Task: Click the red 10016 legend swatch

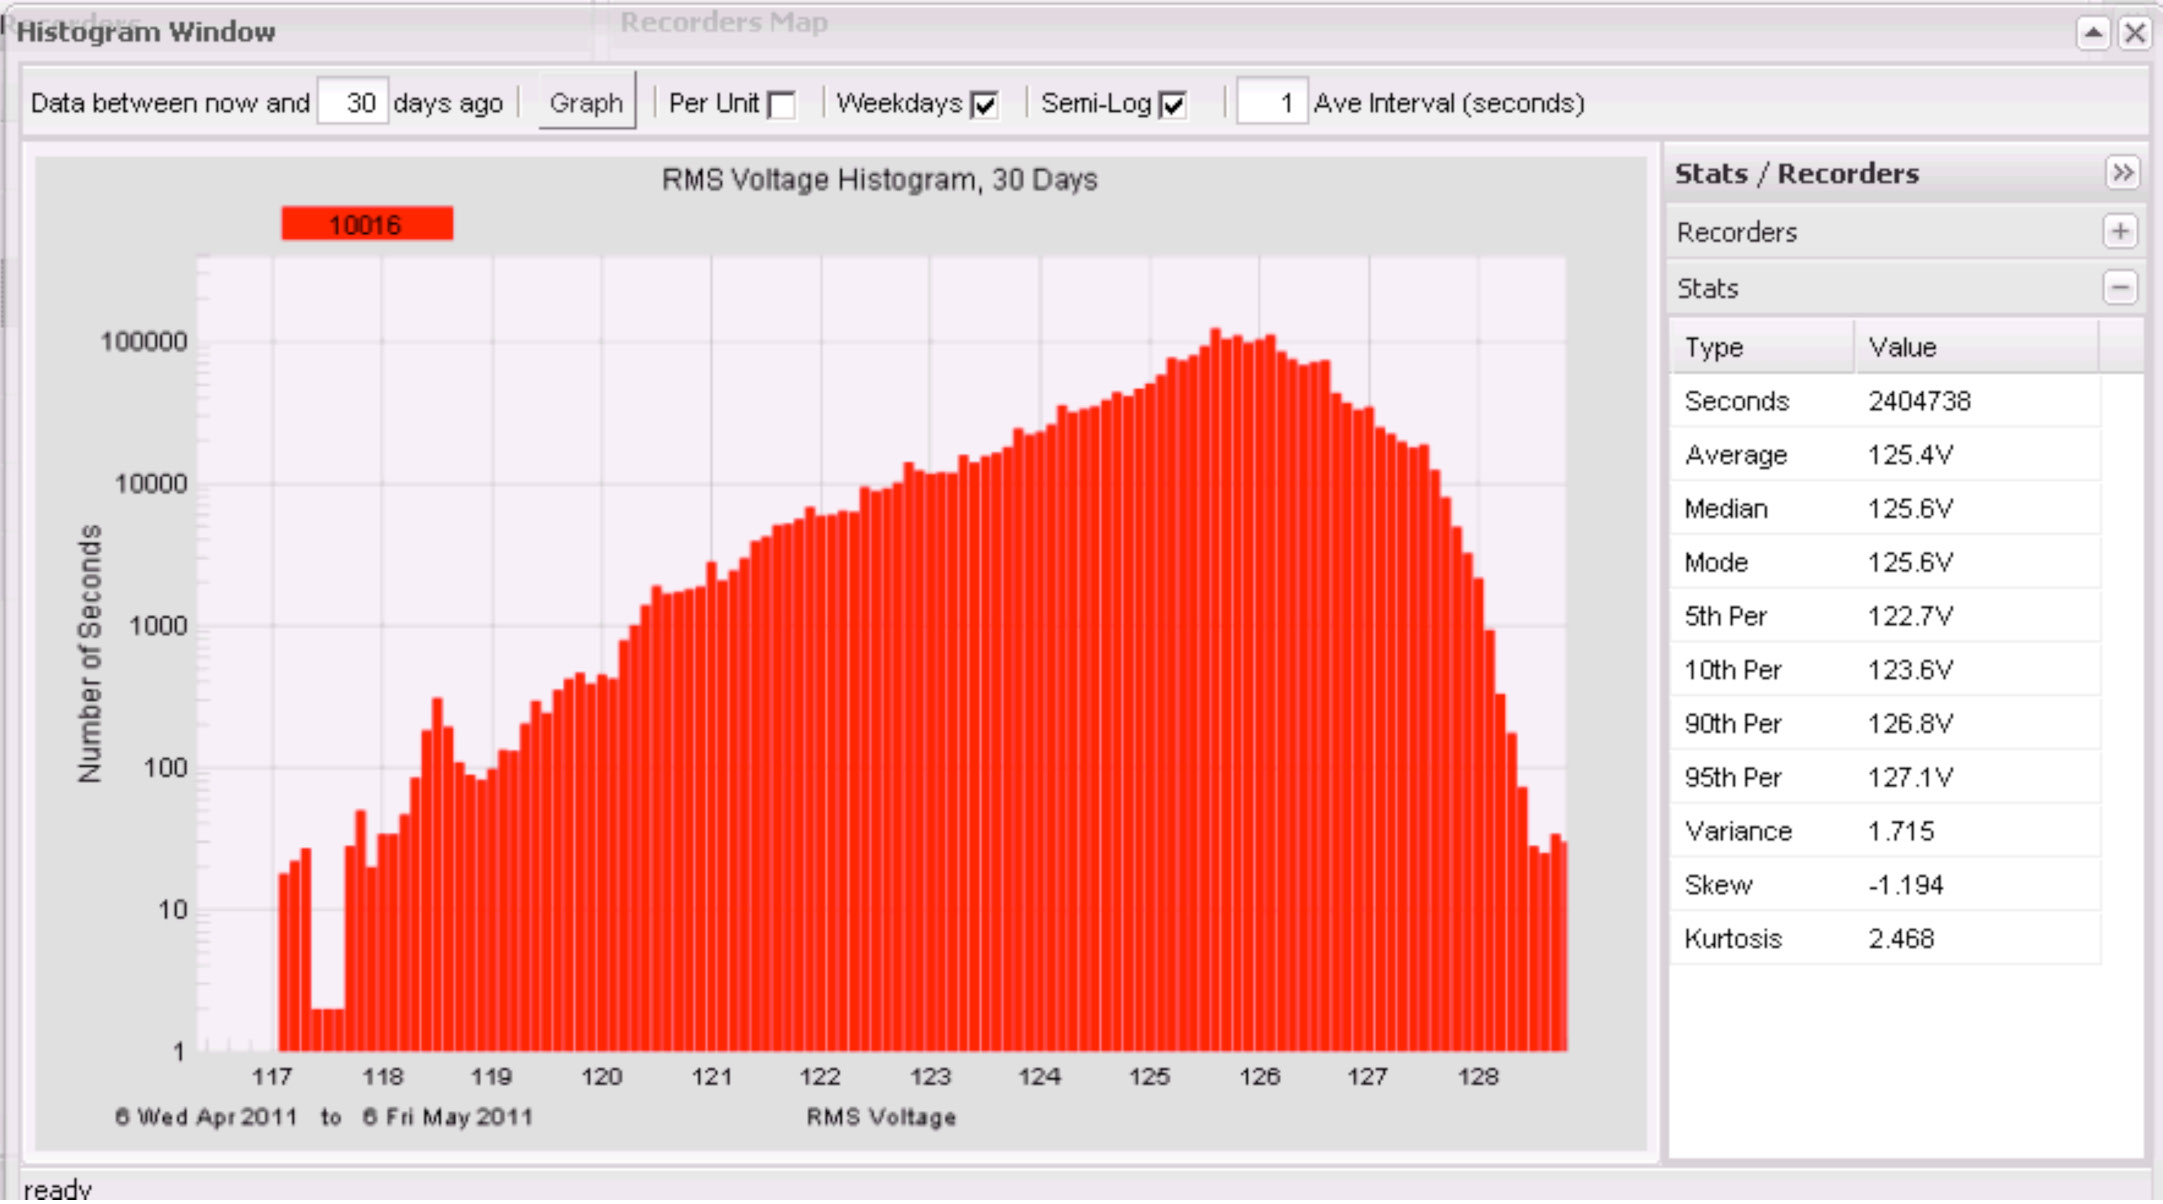Action: tap(366, 223)
